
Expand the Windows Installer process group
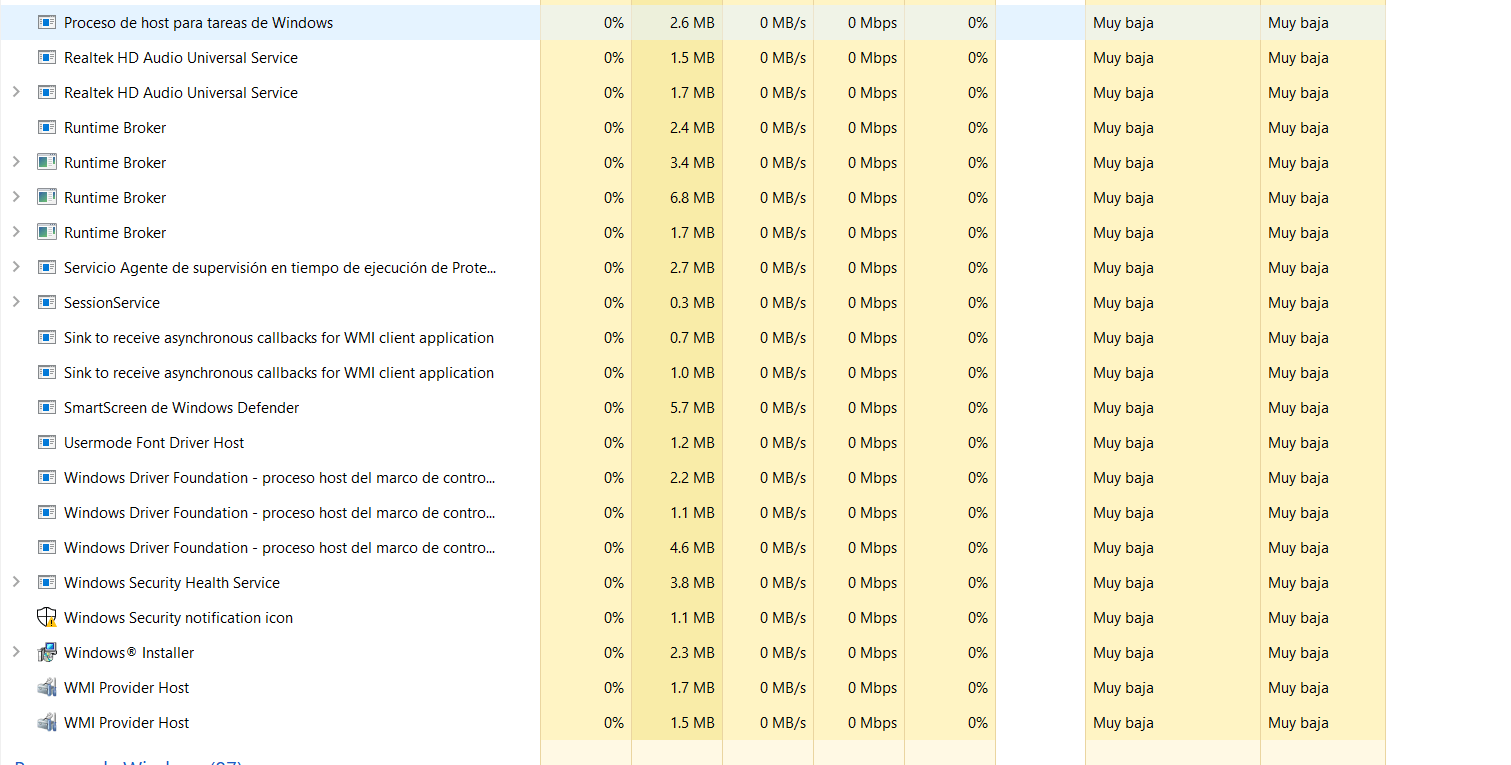(15, 652)
